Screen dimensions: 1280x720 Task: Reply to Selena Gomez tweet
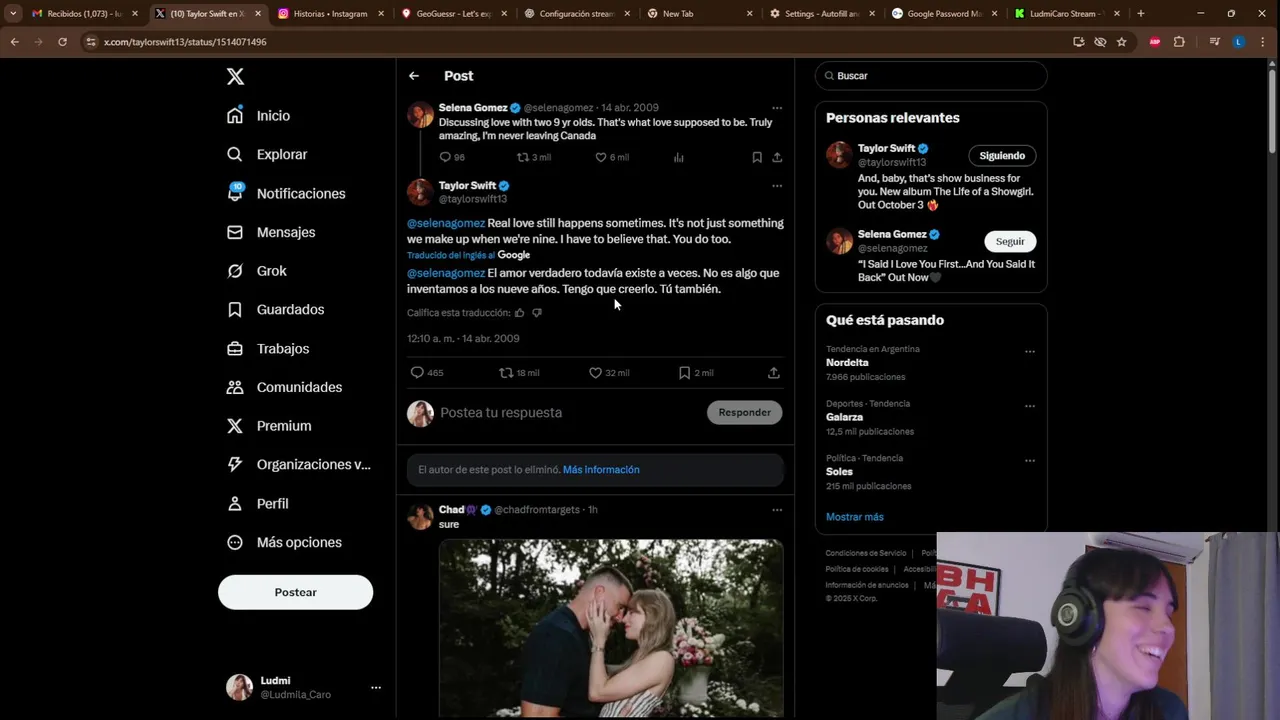tap(452, 157)
